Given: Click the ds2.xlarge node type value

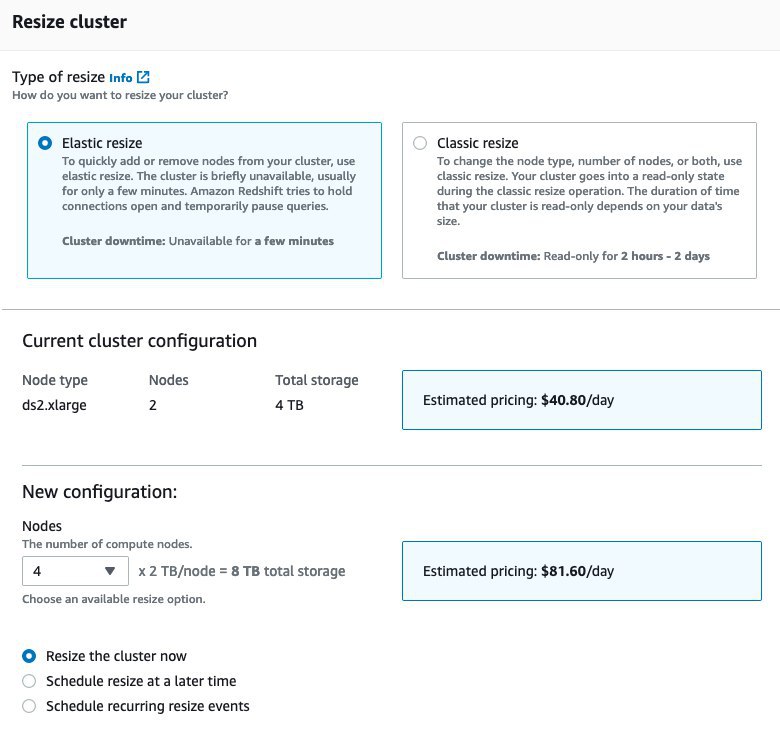Looking at the screenshot, I should [54, 406].
